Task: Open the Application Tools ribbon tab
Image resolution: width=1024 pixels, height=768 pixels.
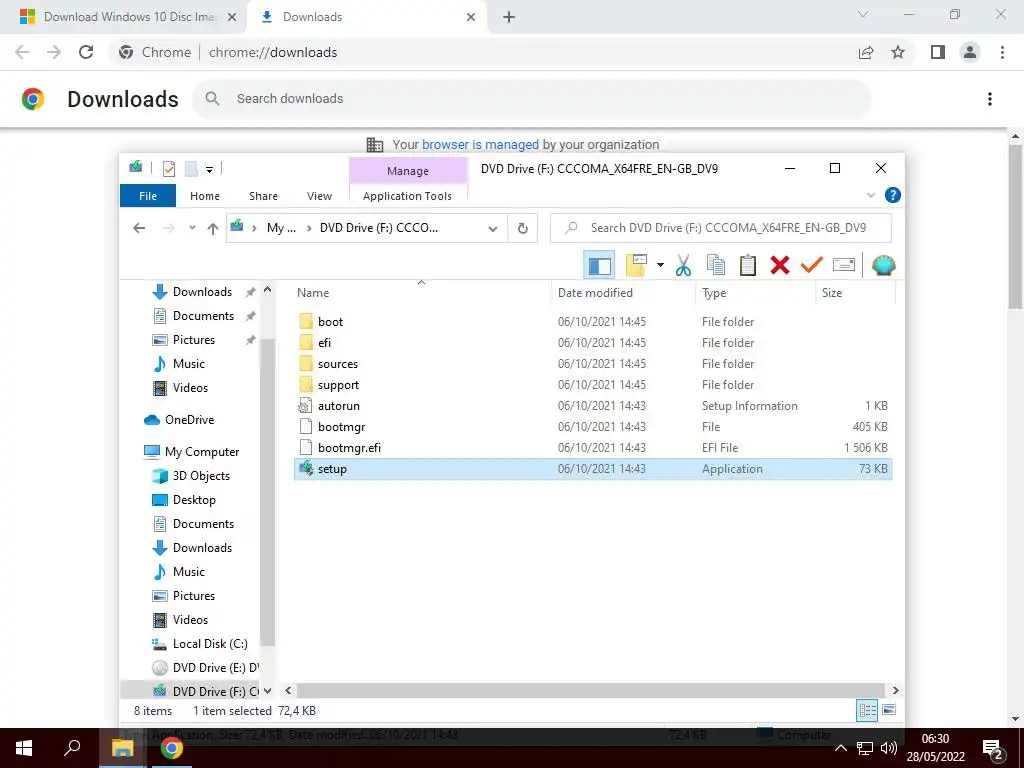Action: click(408, 196)
